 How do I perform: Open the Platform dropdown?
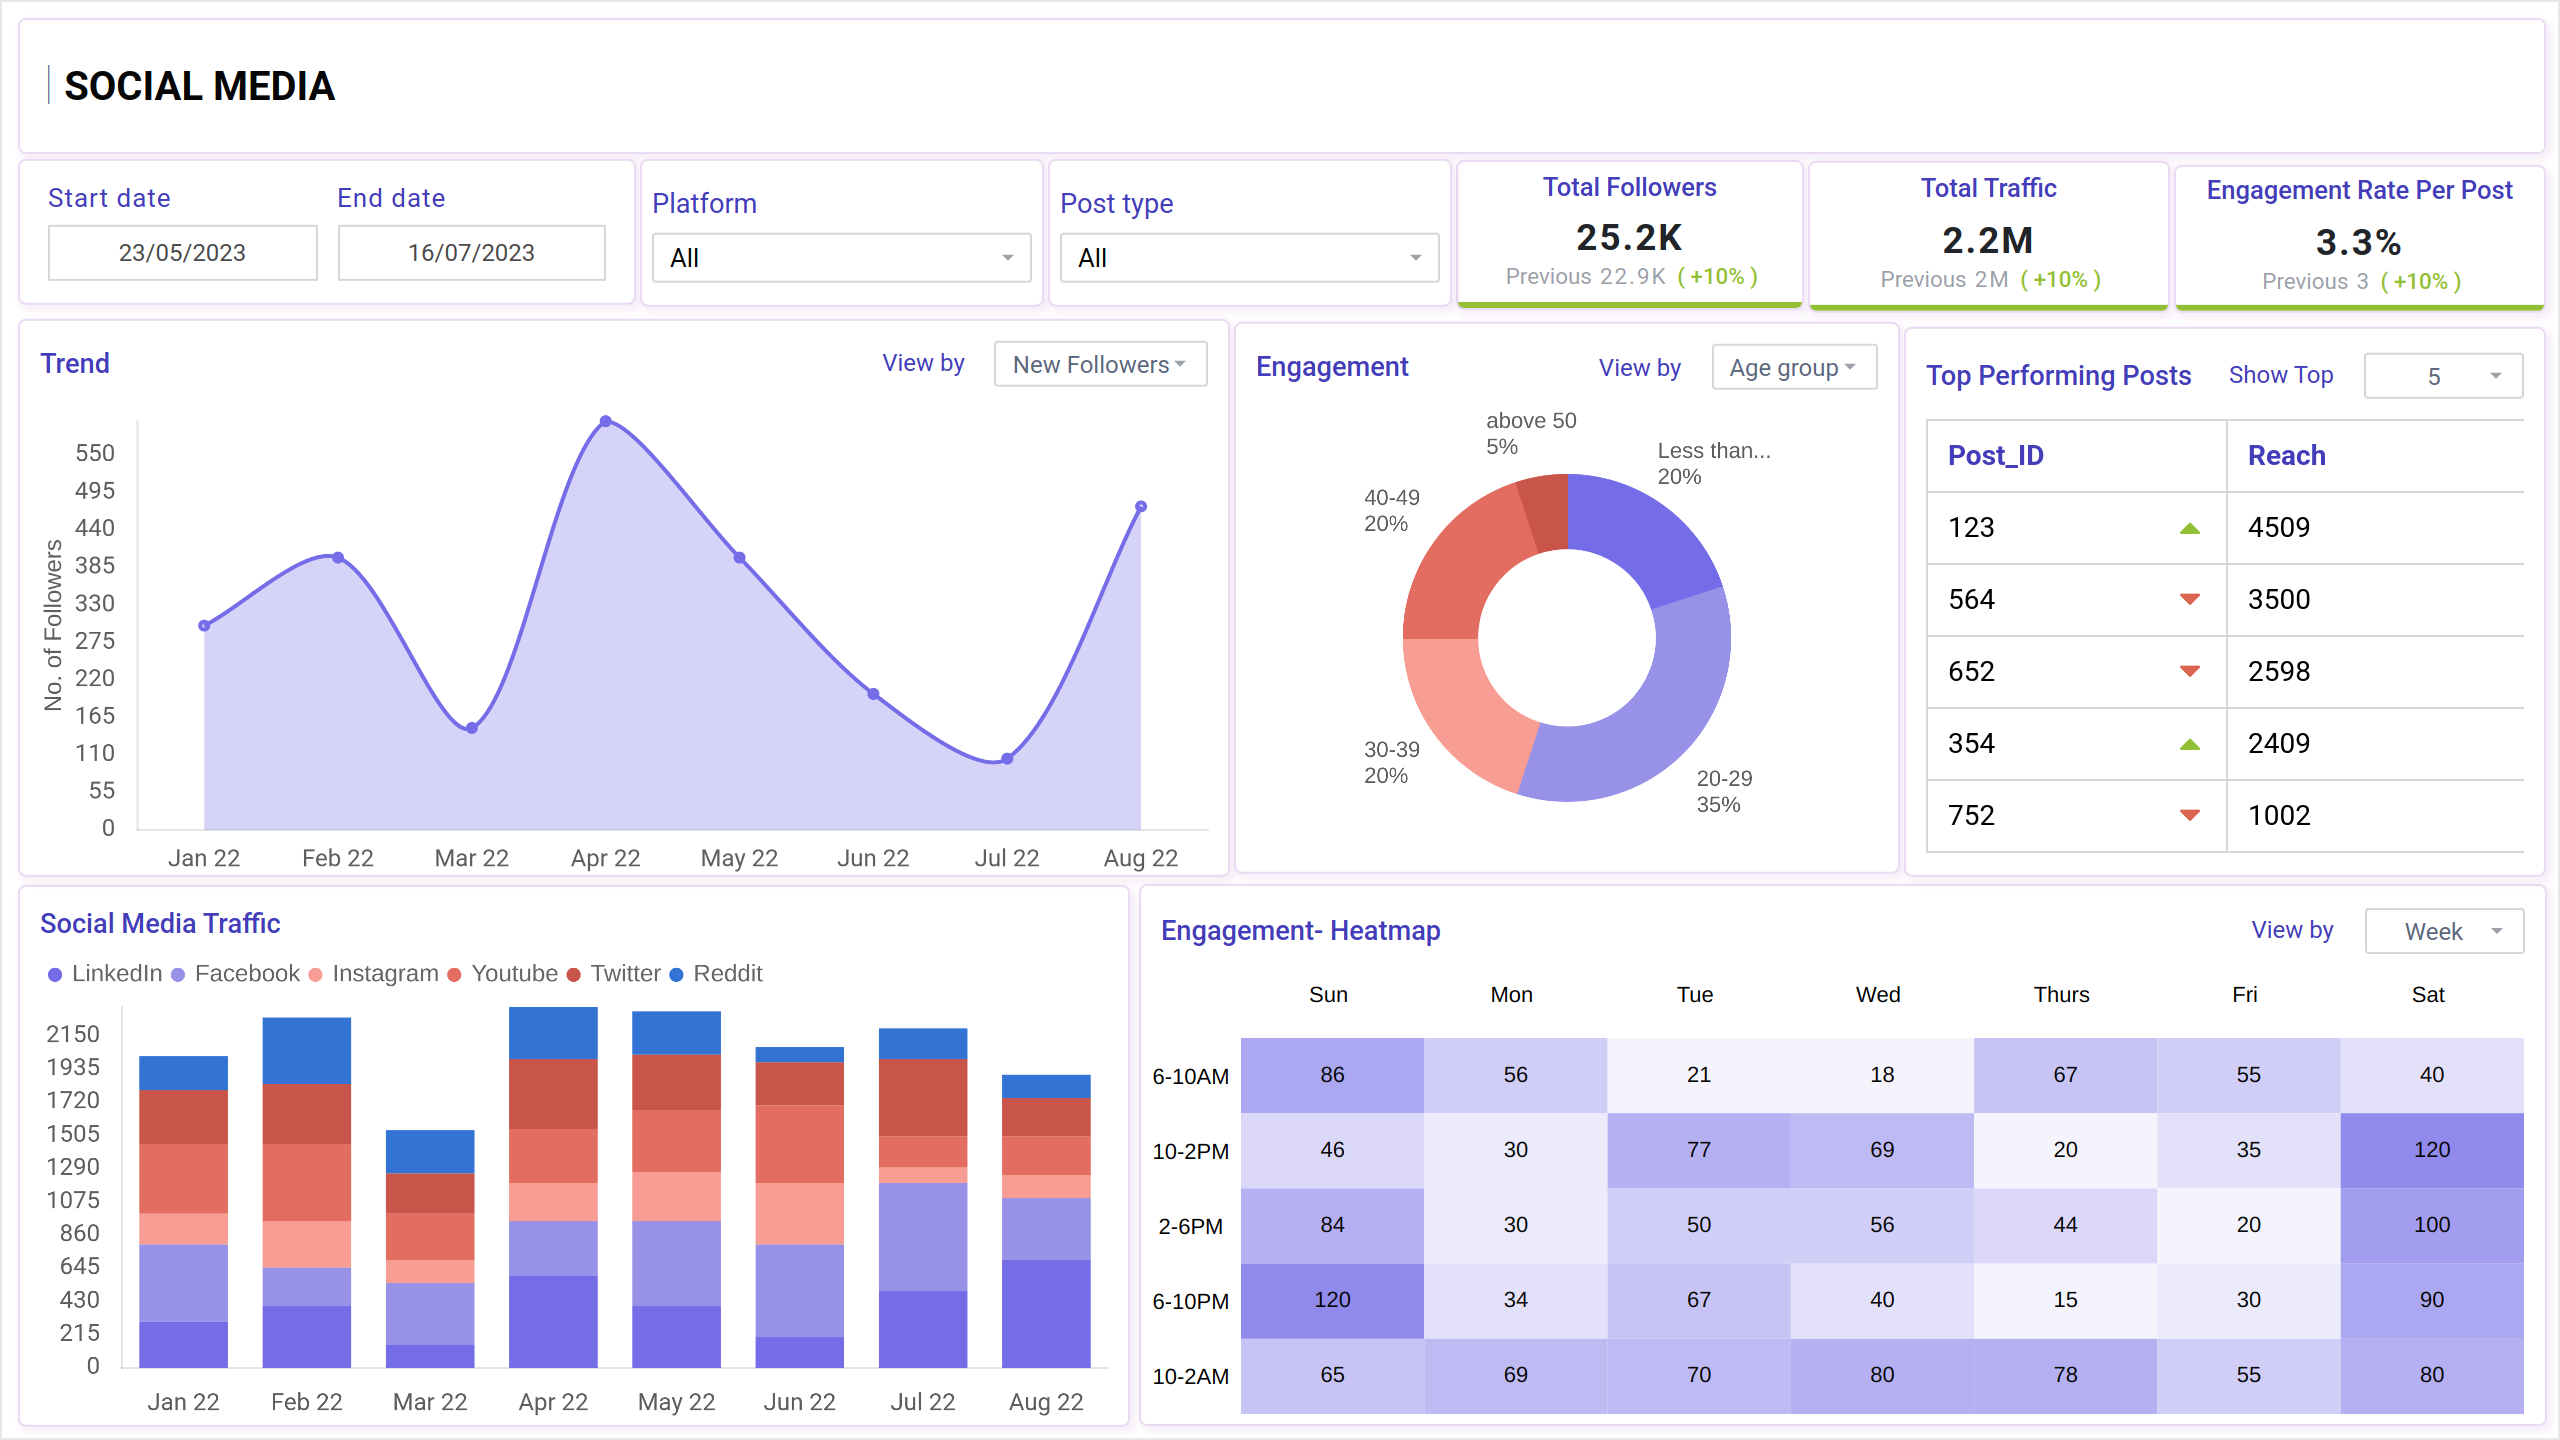[841, 258]
